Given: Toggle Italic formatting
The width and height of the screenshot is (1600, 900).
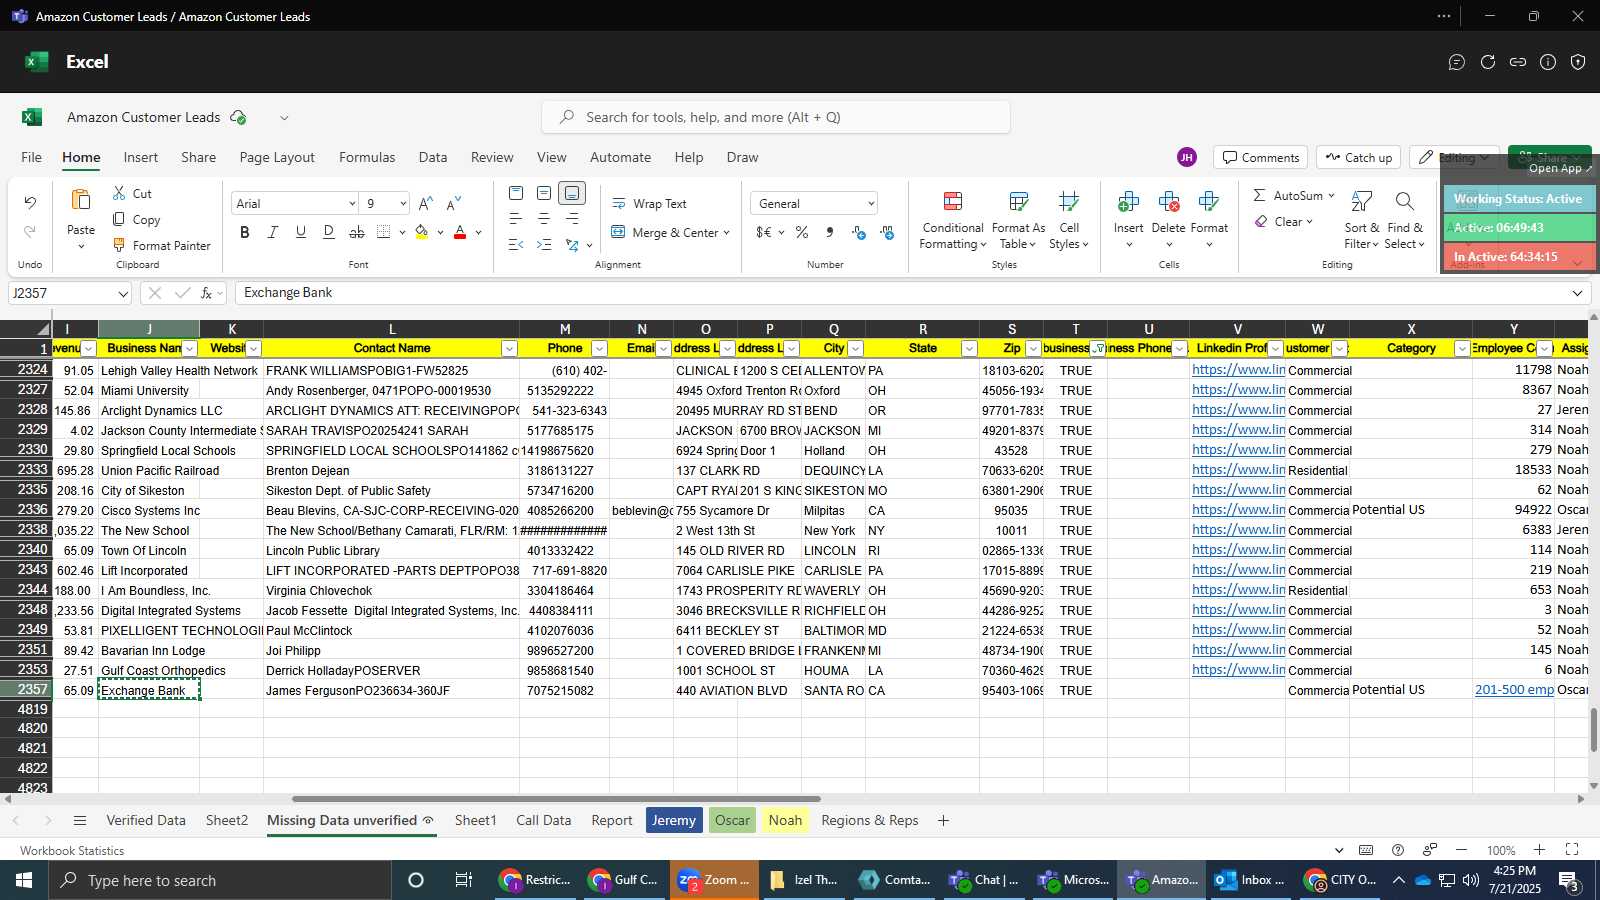Looking at the screenshot, I should click(x=273, y=232).
